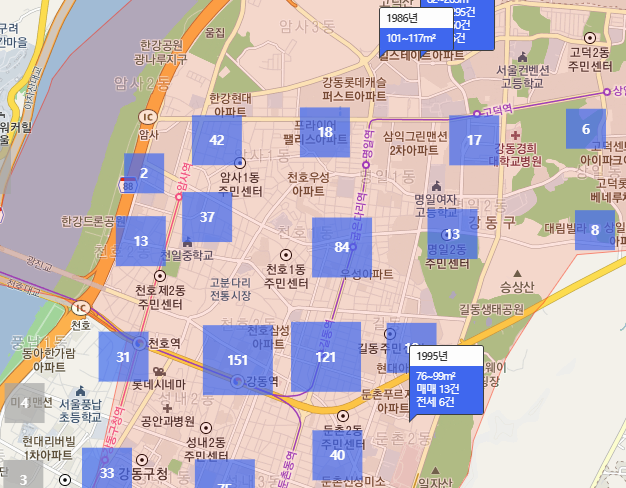Click the 암사1동 주민센터 circle icon
Screen dimensions: 626x488
240,163
